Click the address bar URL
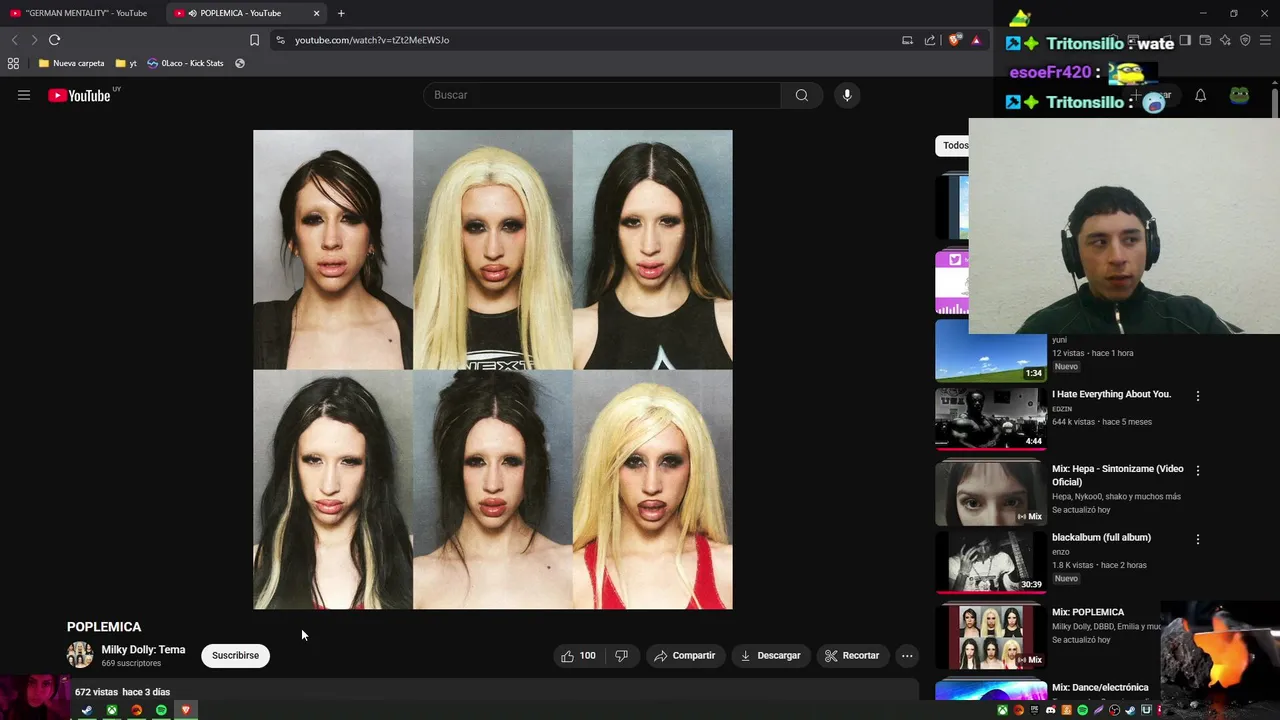1280x720 pixels. click(x=372, y=40)
